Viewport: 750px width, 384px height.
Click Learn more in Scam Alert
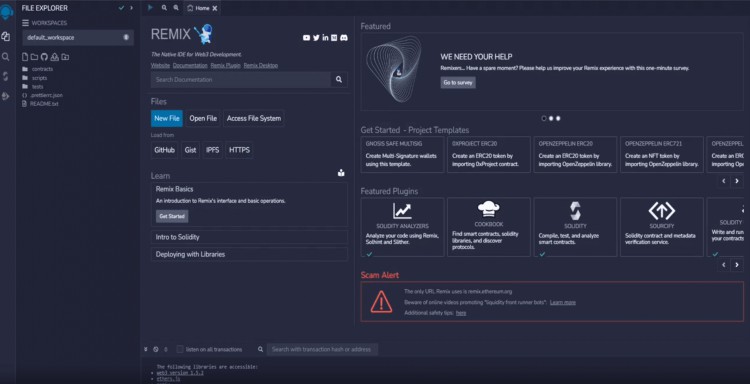tap(562, 303)
